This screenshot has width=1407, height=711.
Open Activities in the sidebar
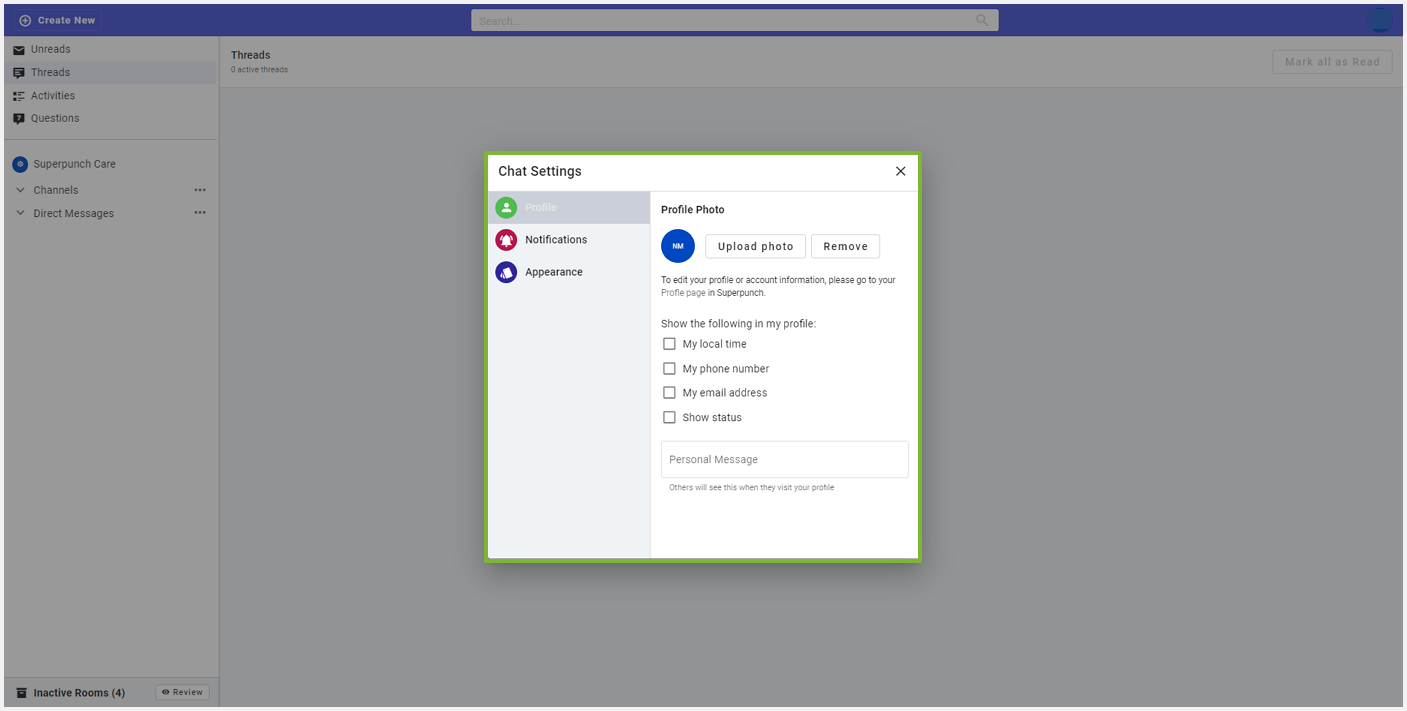pyautogui.click(x=52, y=96)
